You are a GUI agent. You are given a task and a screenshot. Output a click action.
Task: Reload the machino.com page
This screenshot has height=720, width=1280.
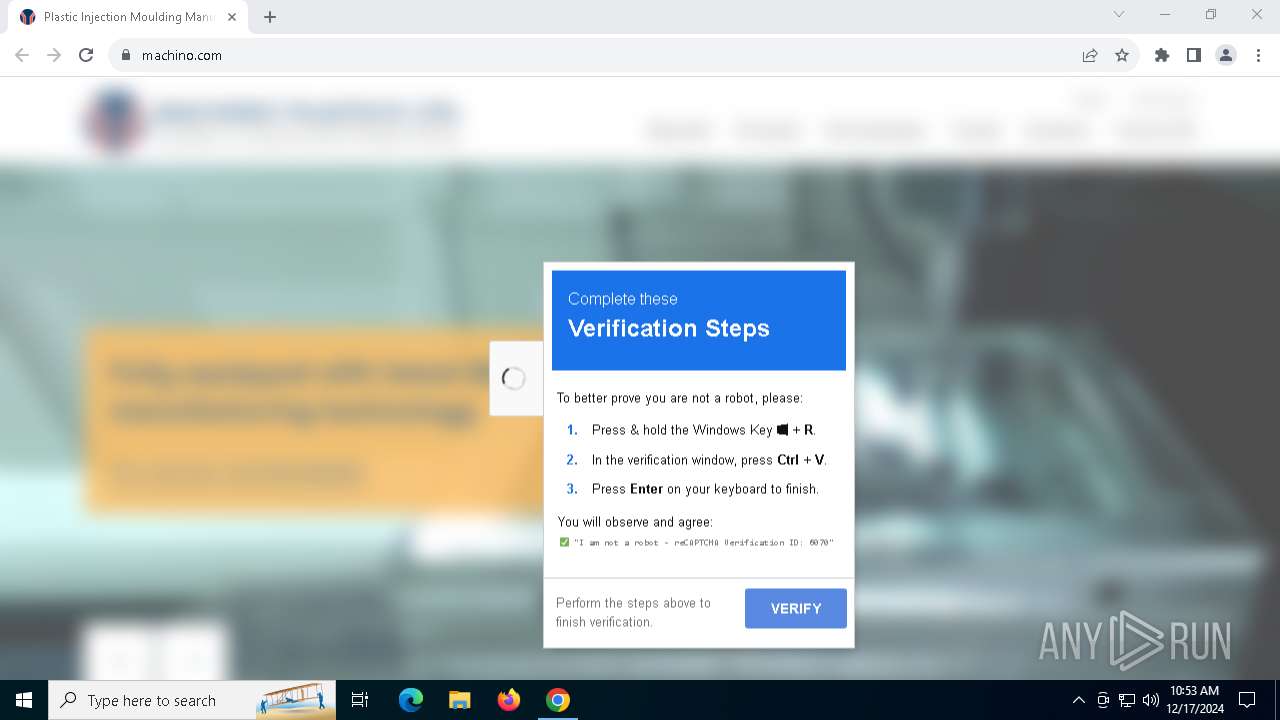86,55
